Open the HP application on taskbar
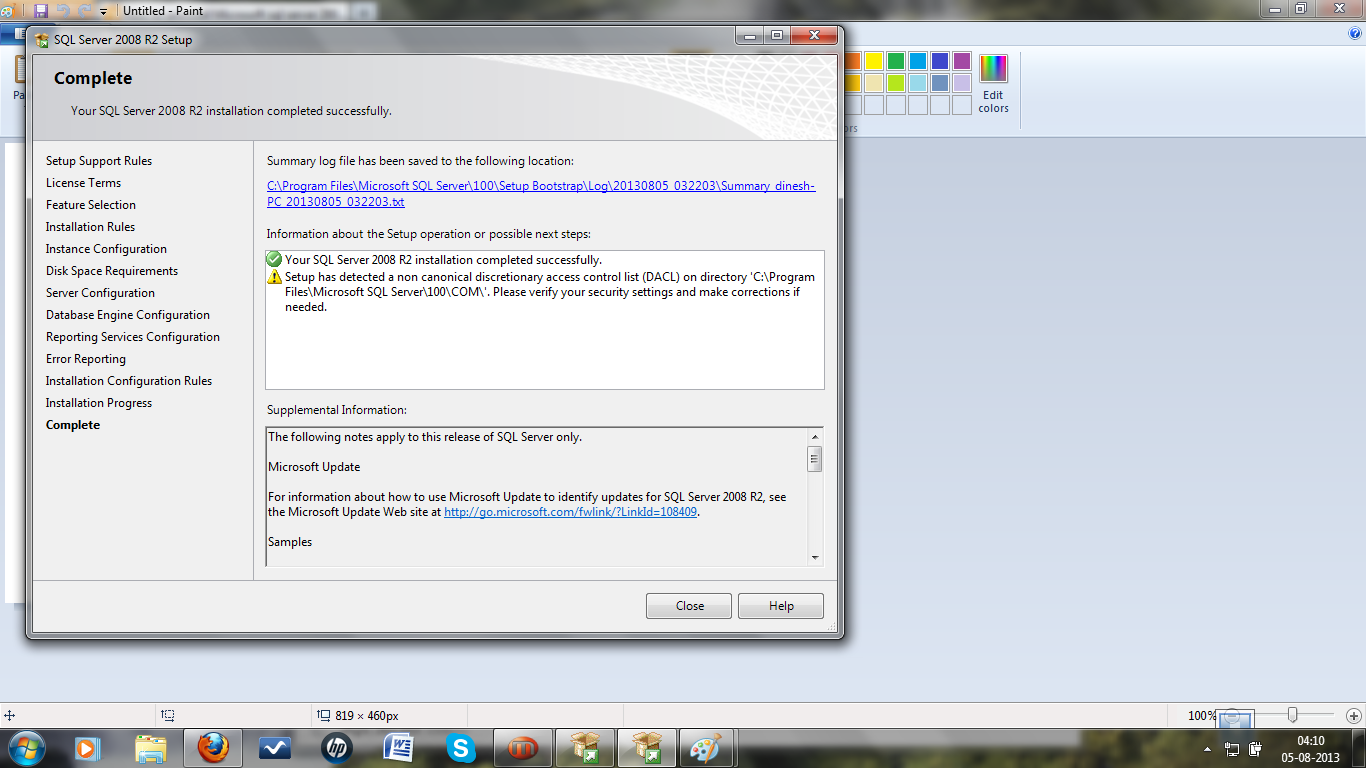Viewport: 1366px width, 768px height. click(337, 747)
